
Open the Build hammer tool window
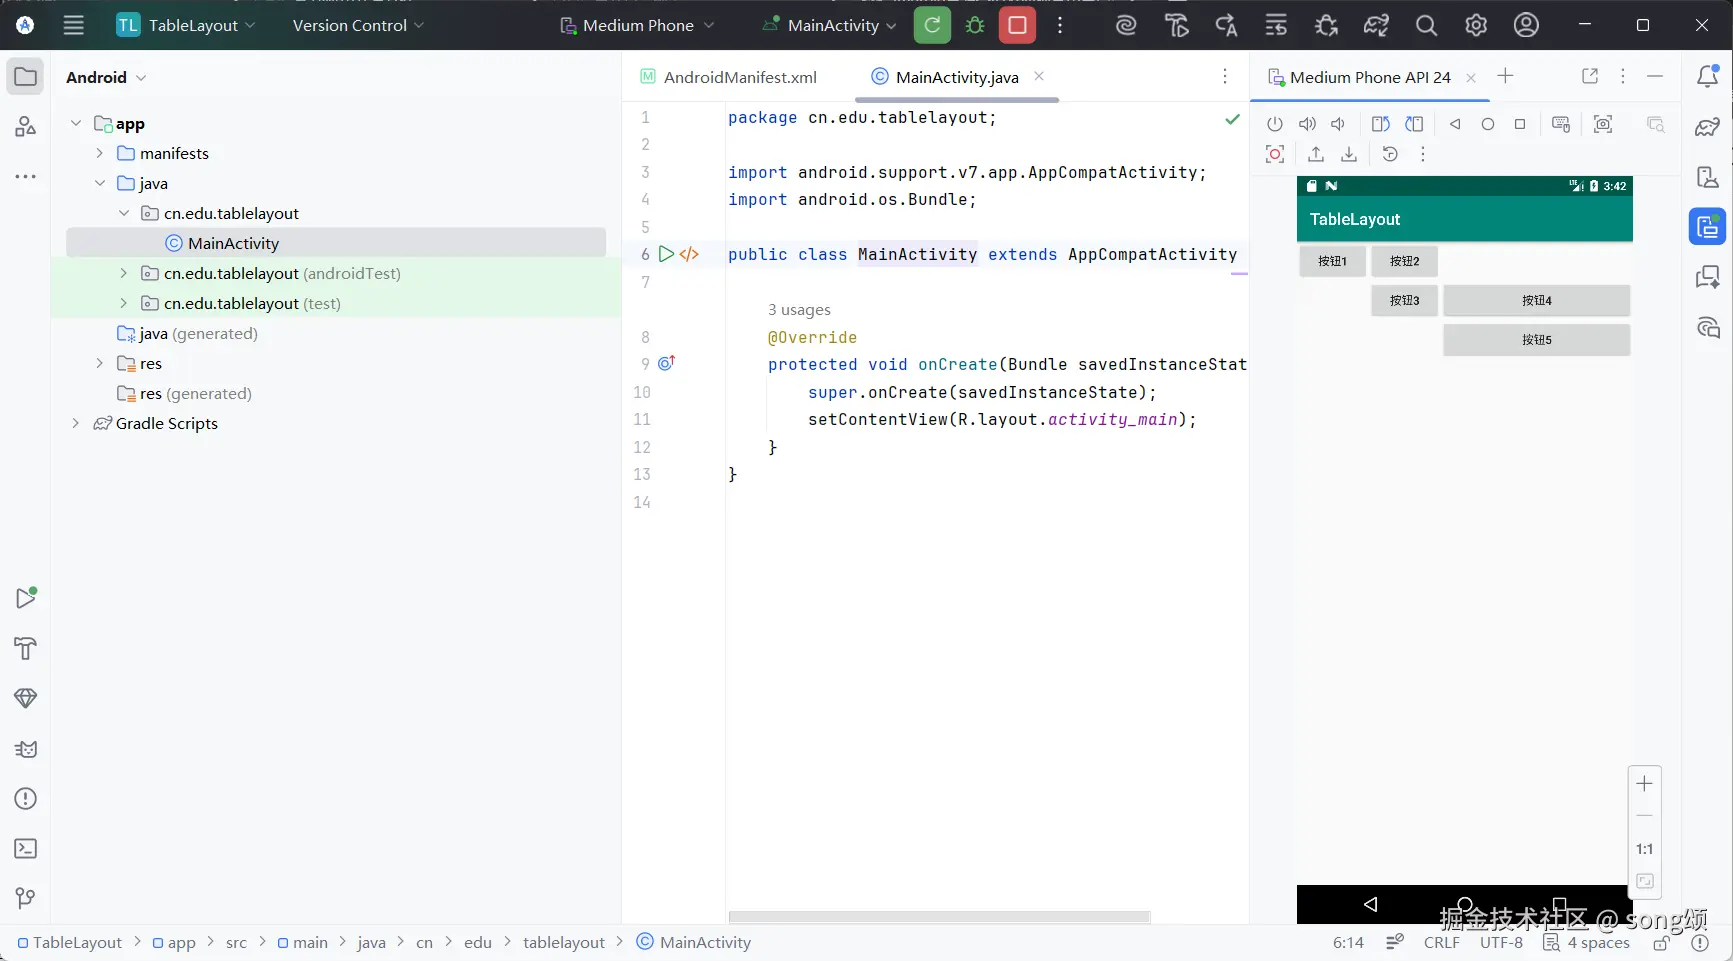pyautogui.click(x=26, y=649)
